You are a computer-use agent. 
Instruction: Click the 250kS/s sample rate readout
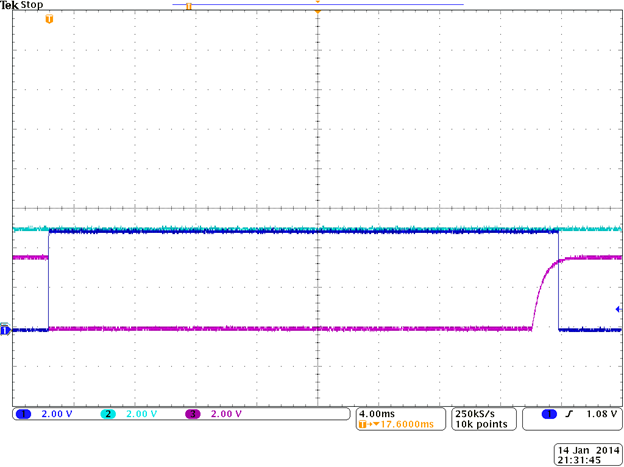click(x=475, y=413)
